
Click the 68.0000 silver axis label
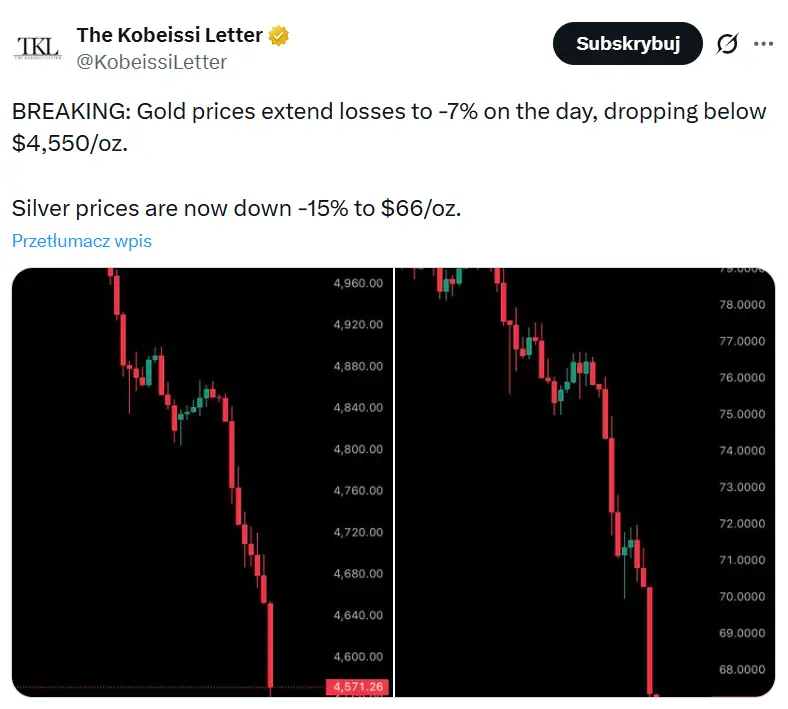741,670
